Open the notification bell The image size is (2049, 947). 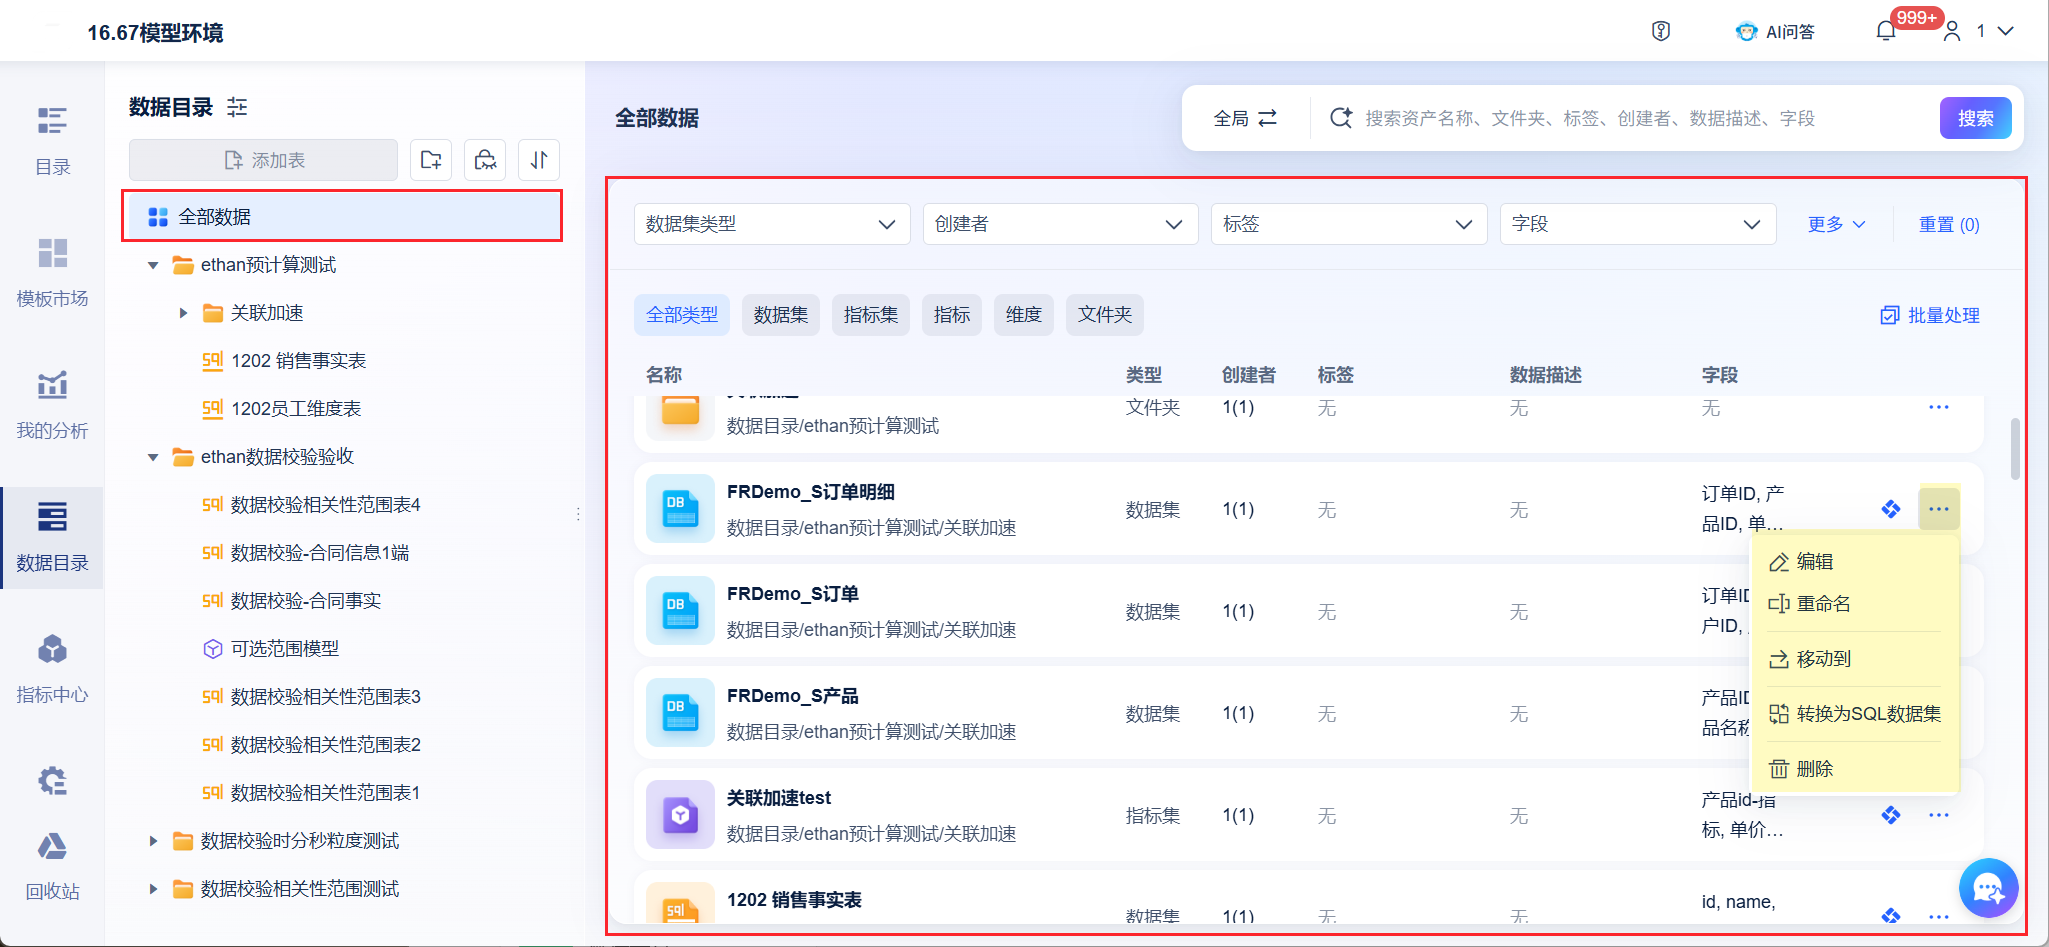coord(1886,31)
